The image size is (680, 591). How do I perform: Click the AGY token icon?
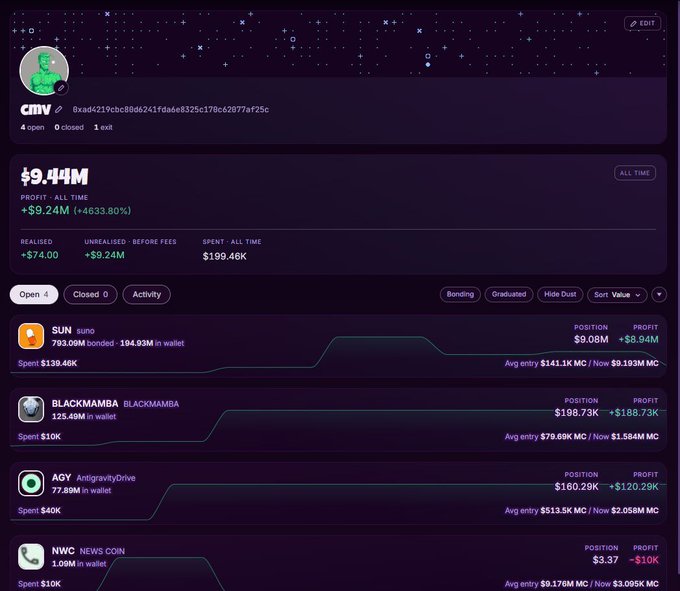[31, 483]
